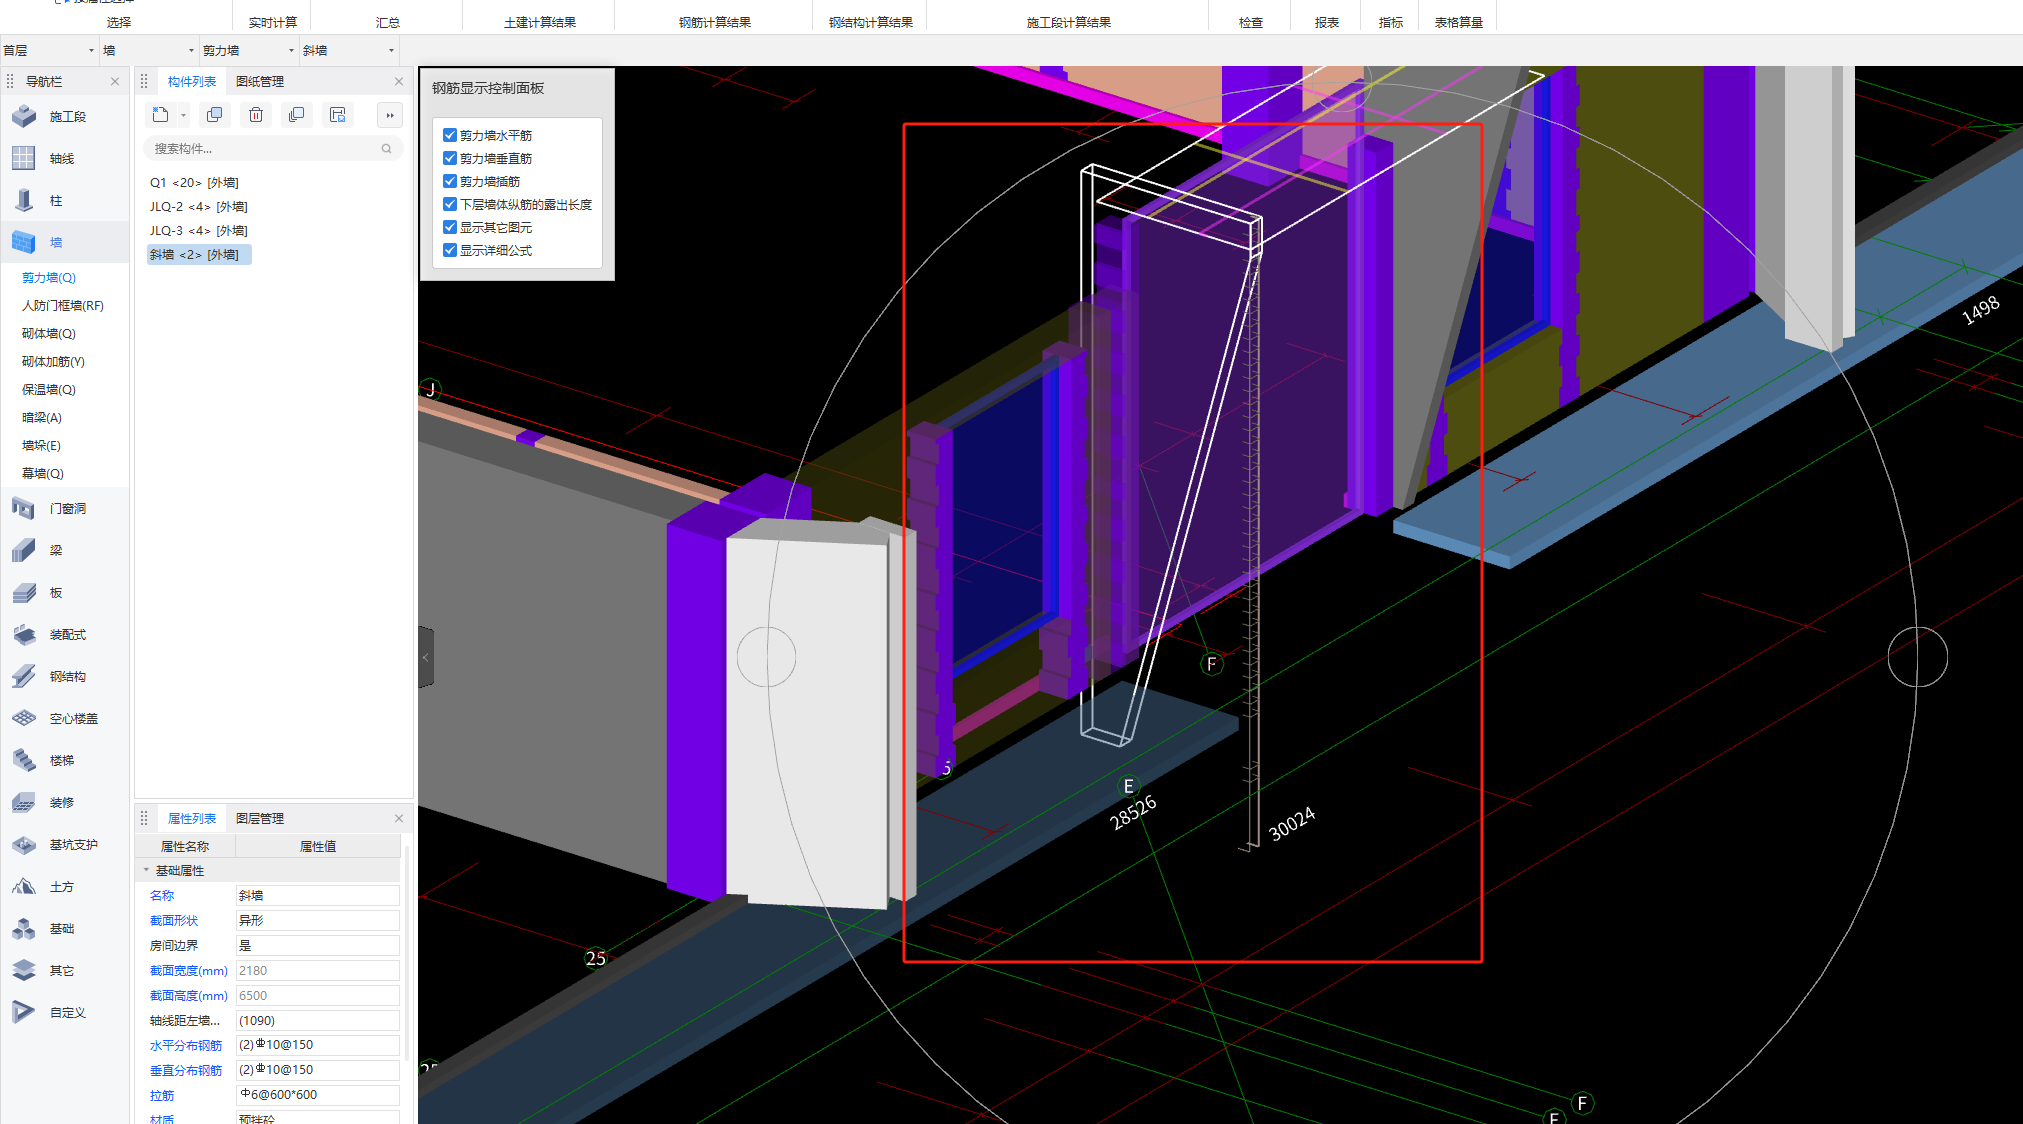
Task: Open 施工段 in the navigation bar
Action: (67, 117)
